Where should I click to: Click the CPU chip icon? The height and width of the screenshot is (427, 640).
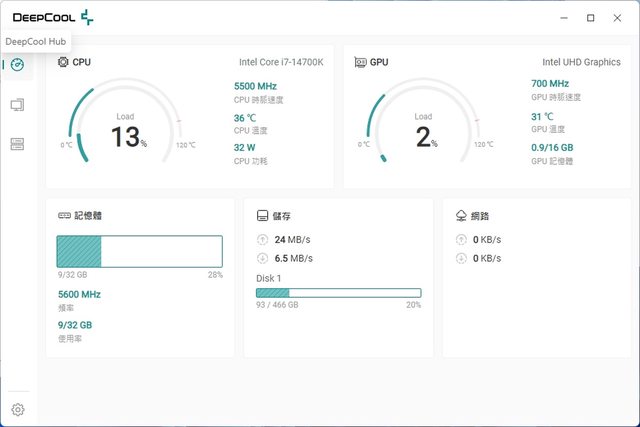pyautogui.click(x=64, y=62)
